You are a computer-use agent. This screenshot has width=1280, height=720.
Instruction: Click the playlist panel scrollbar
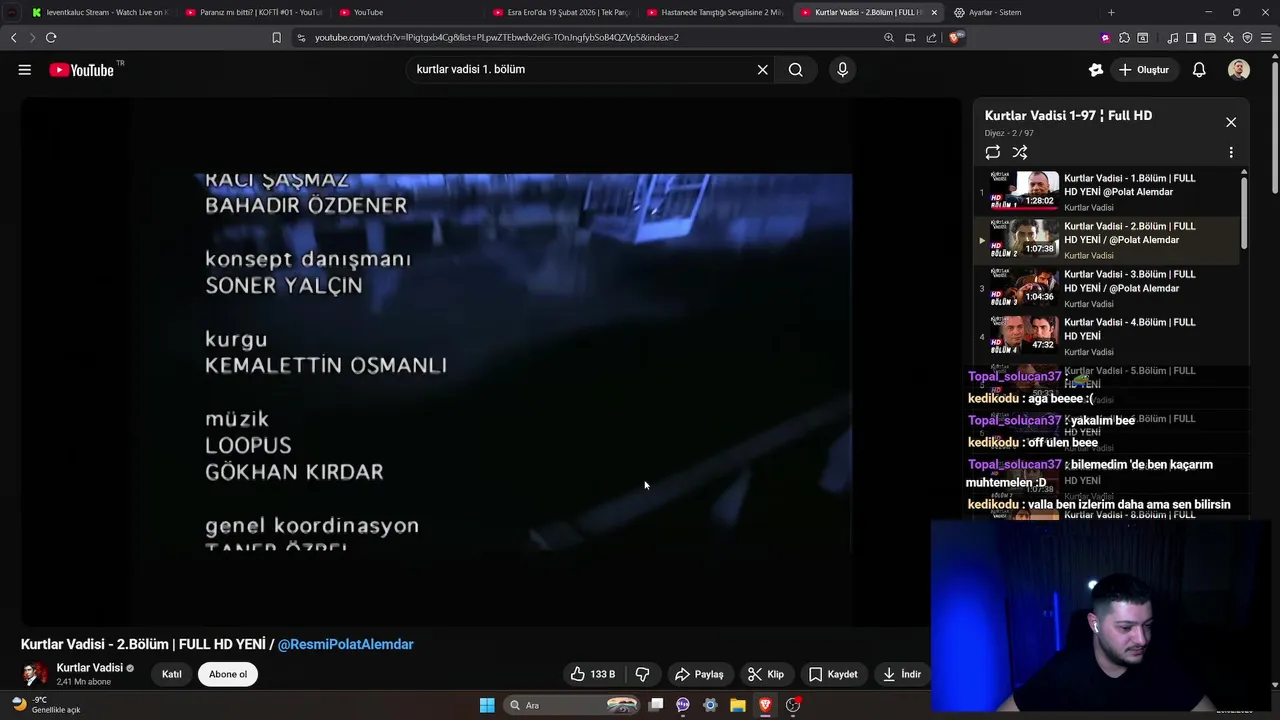point(1244,212)
